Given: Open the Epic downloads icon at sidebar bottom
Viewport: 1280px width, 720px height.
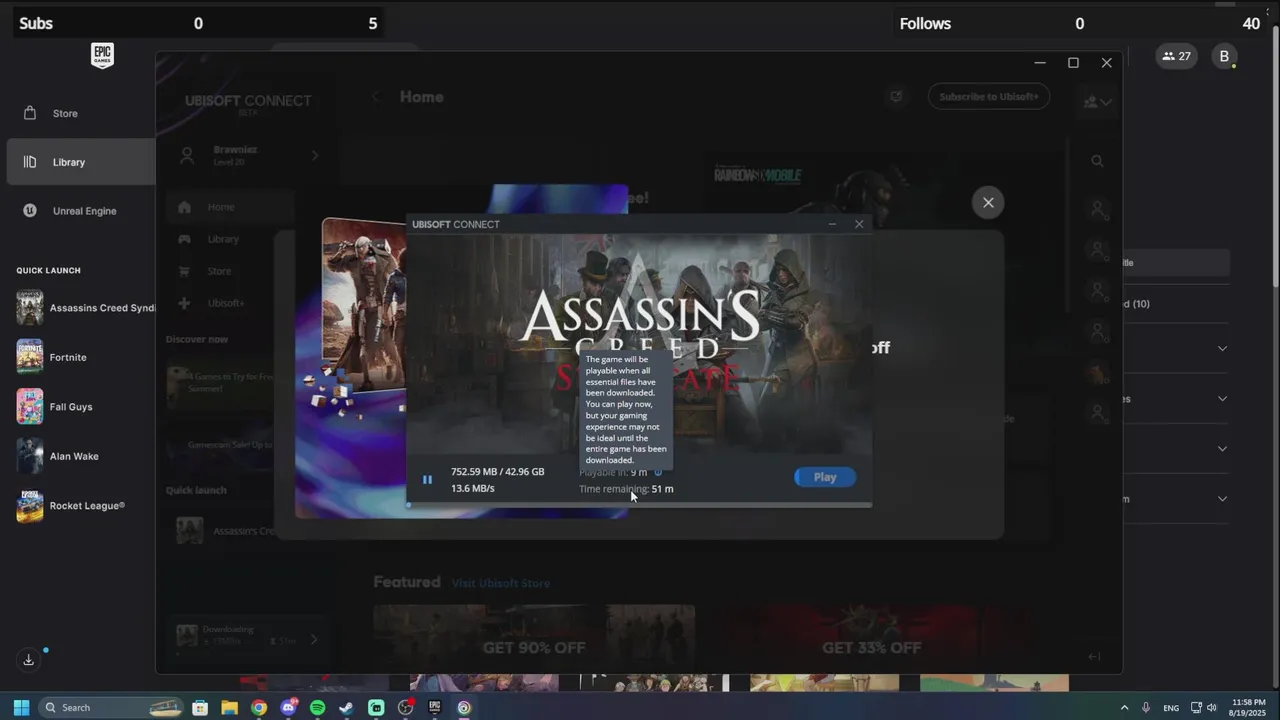Looking at the screenshot, I should 29,660.
